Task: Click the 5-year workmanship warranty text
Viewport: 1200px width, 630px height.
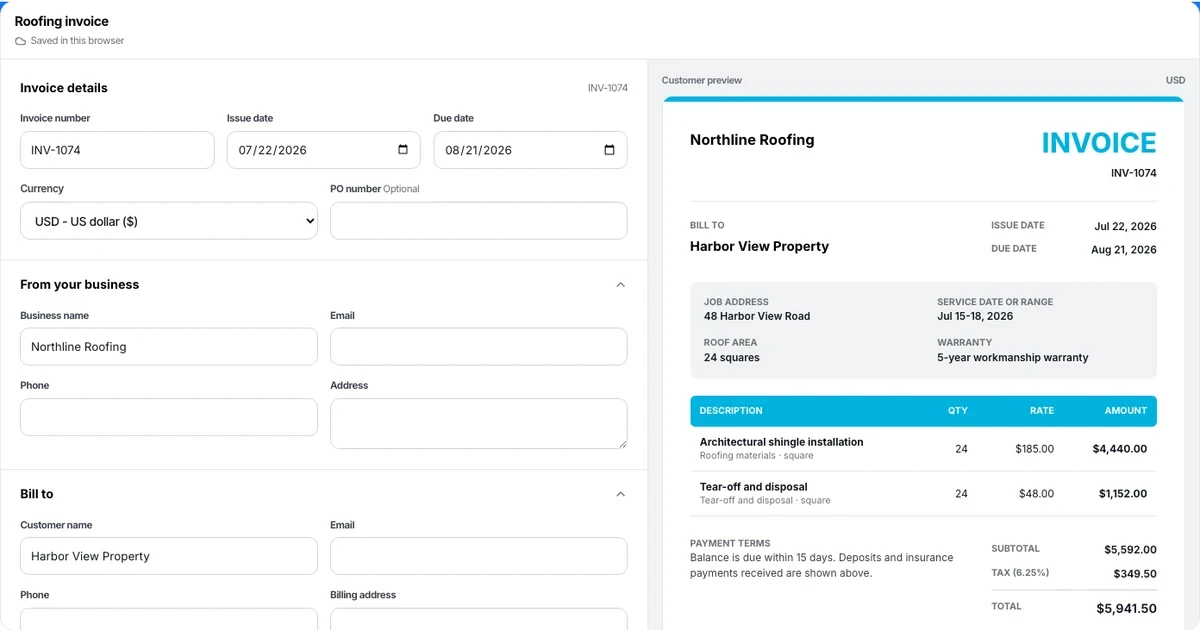Action: pyautogui.click(x=1013, y=357)
